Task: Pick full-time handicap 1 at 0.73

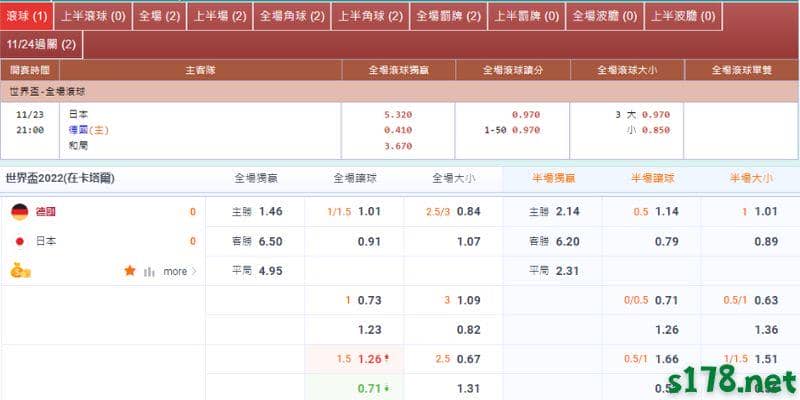Action: (363, 301)
